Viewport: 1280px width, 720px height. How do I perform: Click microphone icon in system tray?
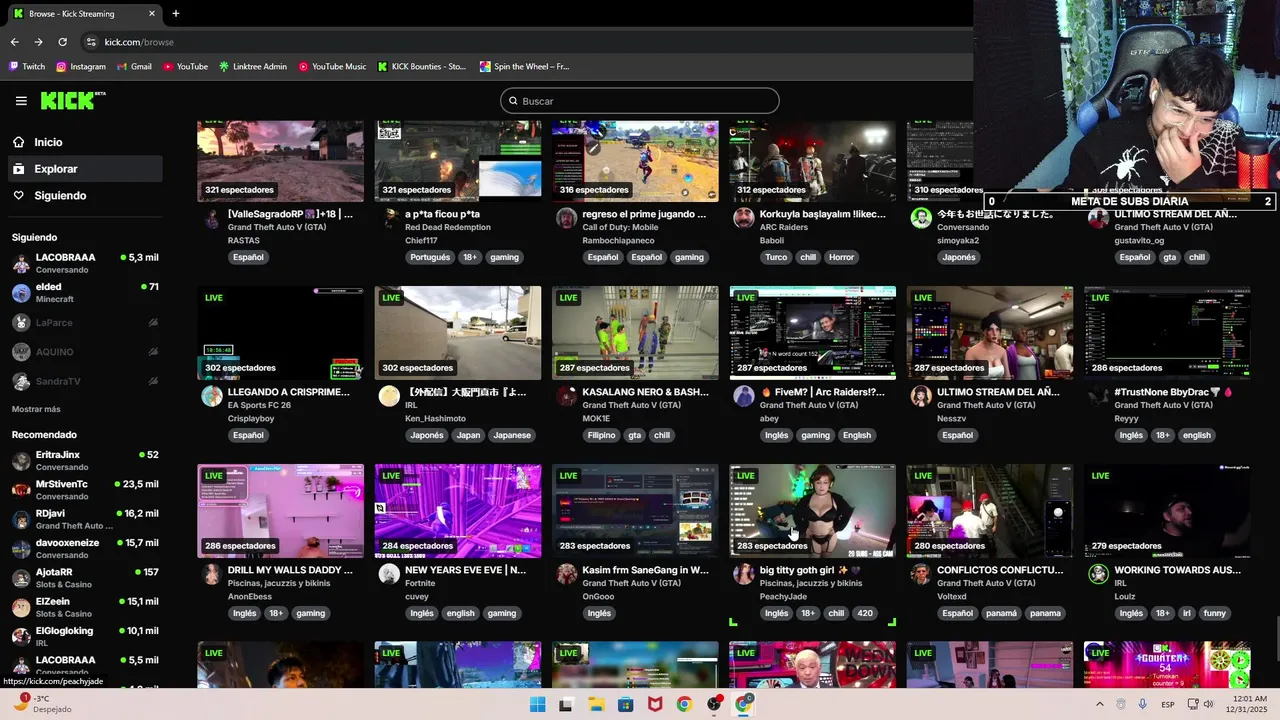click(x=1142, y=704)
